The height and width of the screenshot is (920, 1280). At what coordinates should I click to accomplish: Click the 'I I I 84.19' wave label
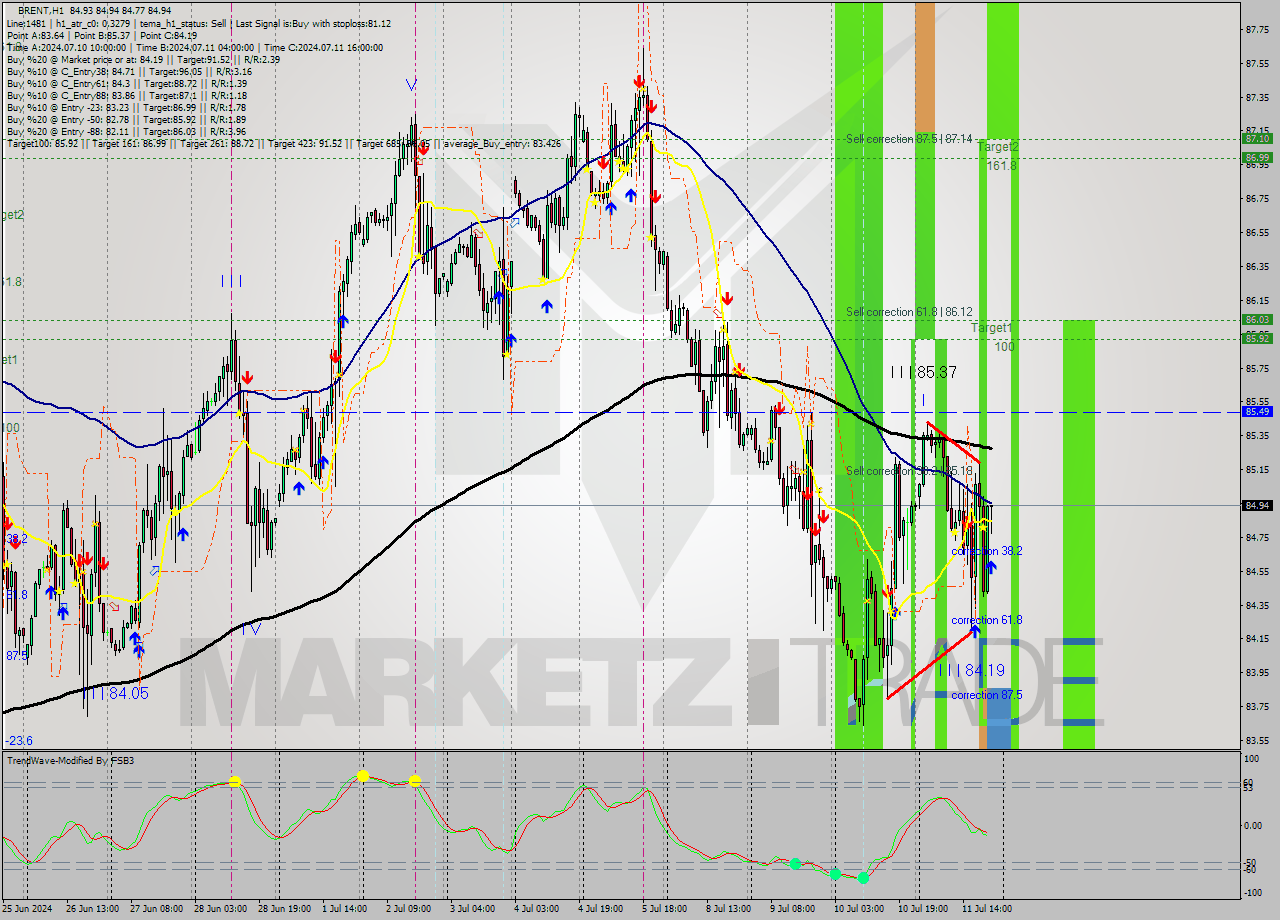[x=971, y=670]
